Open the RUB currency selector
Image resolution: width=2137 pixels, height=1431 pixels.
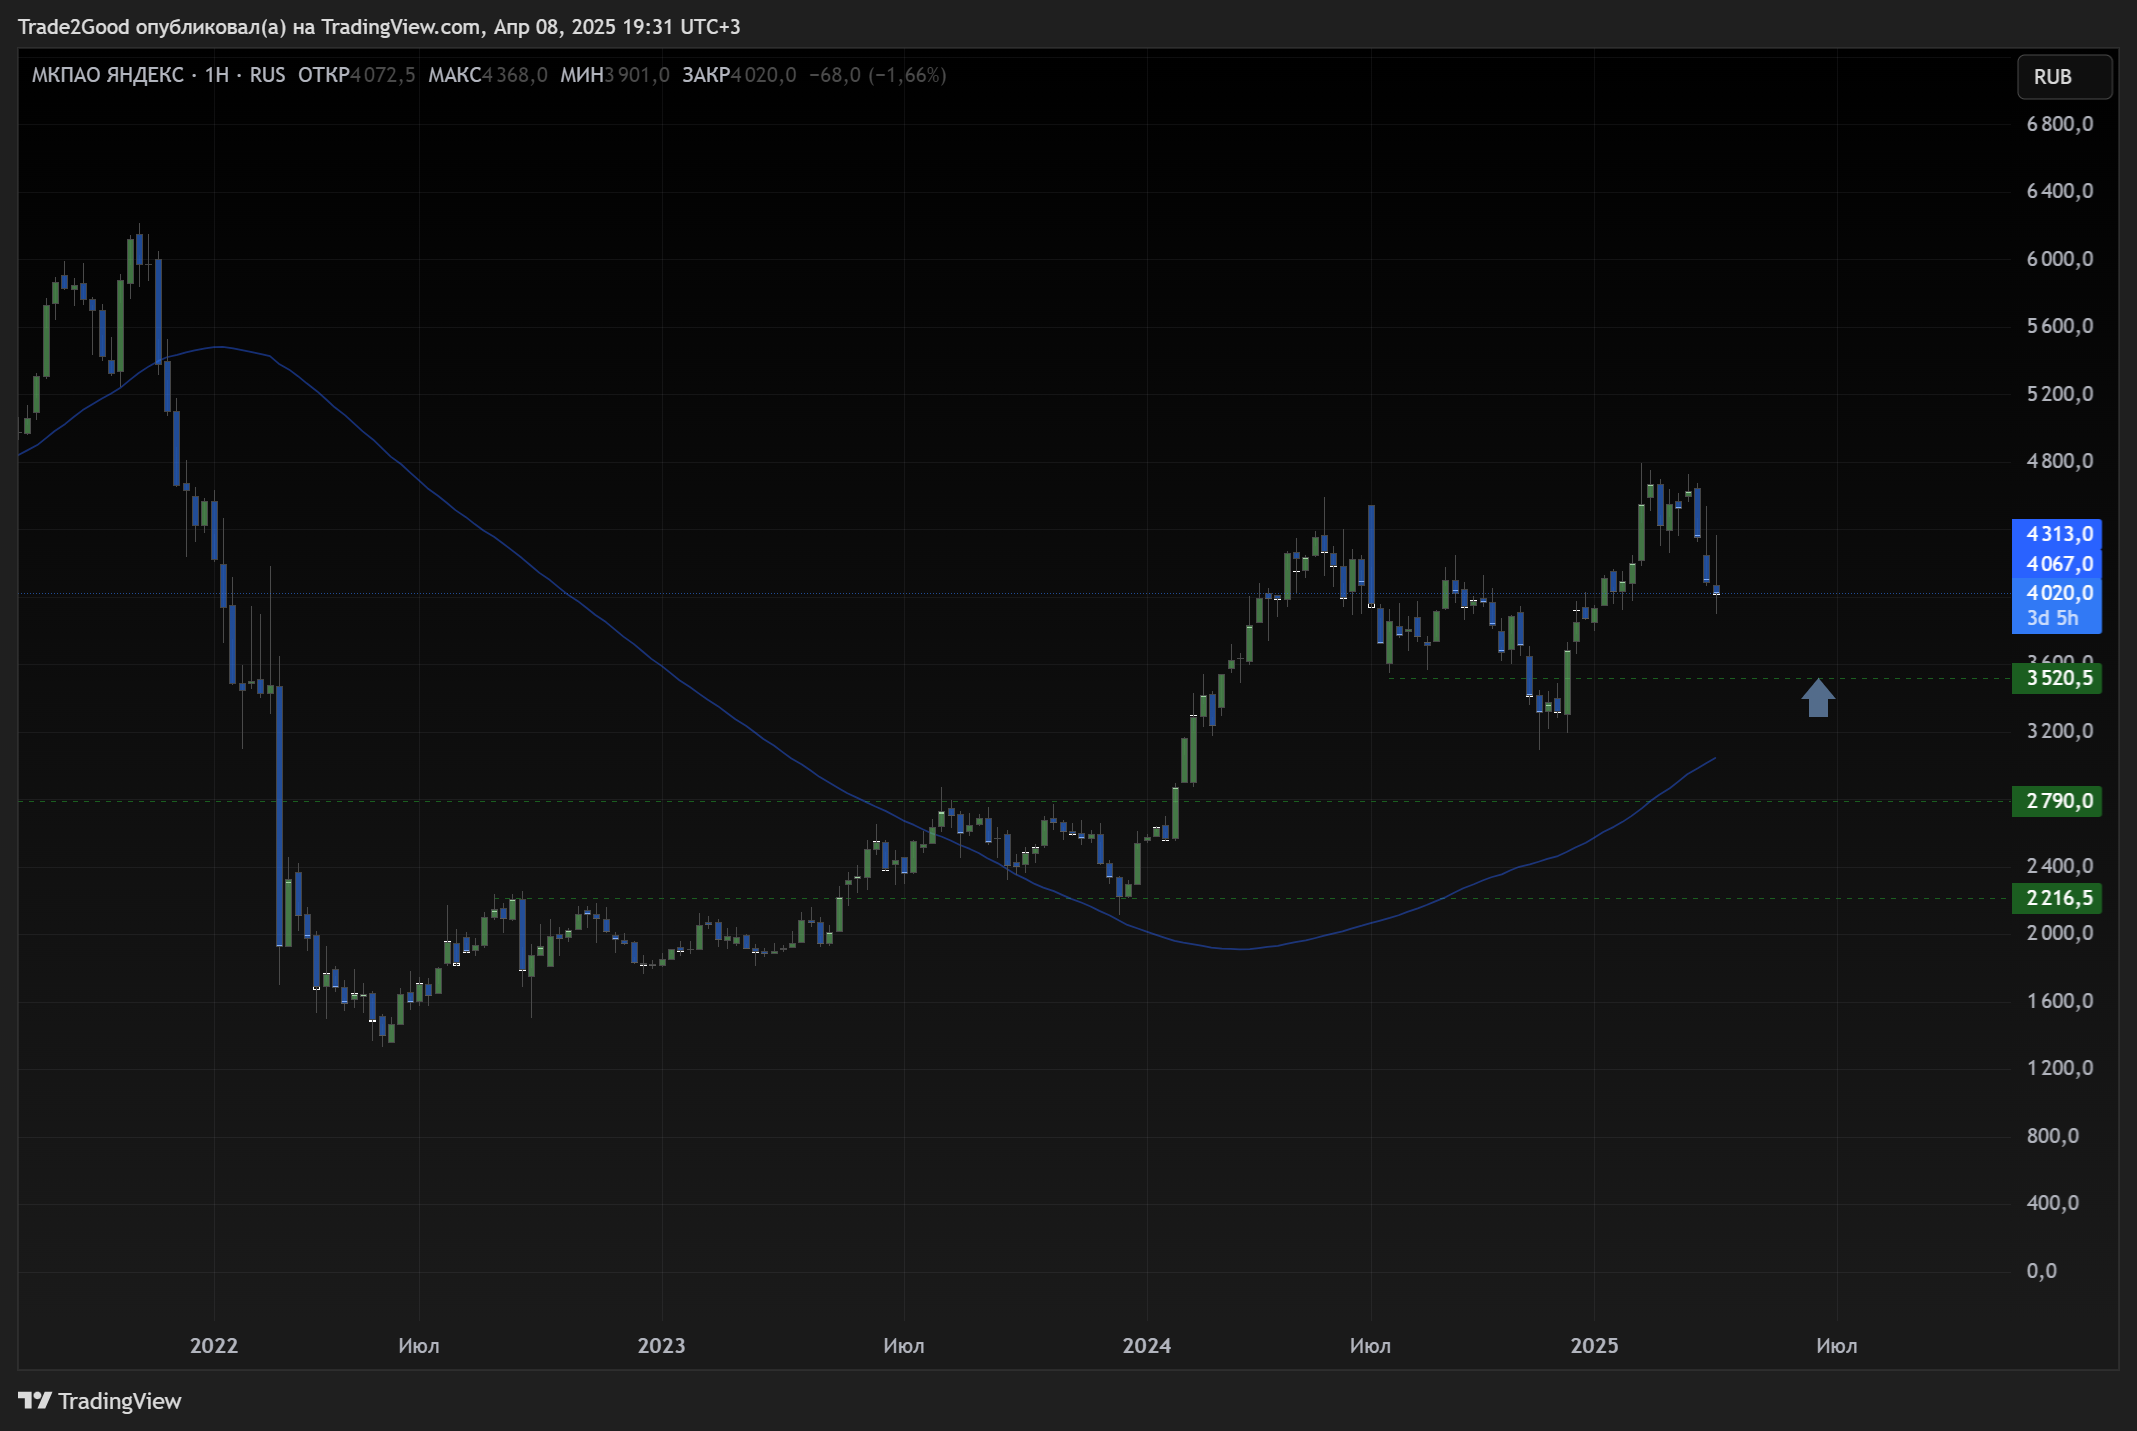click(2062, 77)
